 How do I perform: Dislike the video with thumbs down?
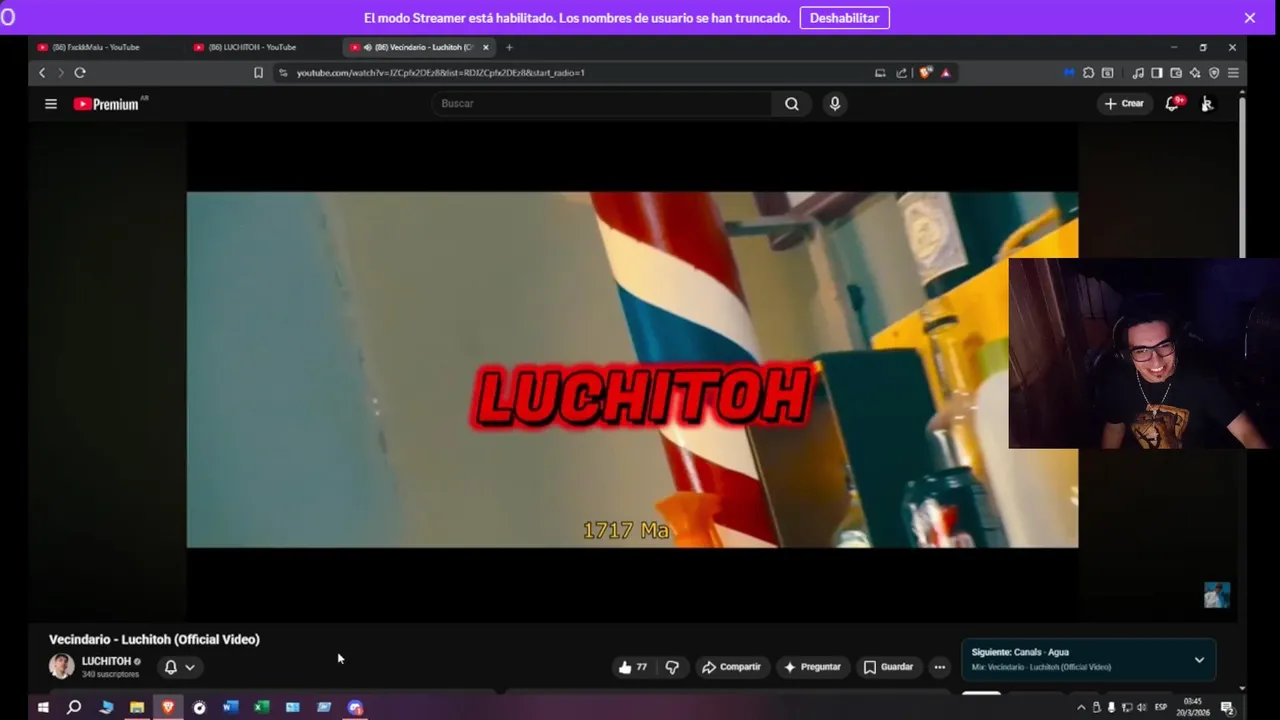click(672, 667)
